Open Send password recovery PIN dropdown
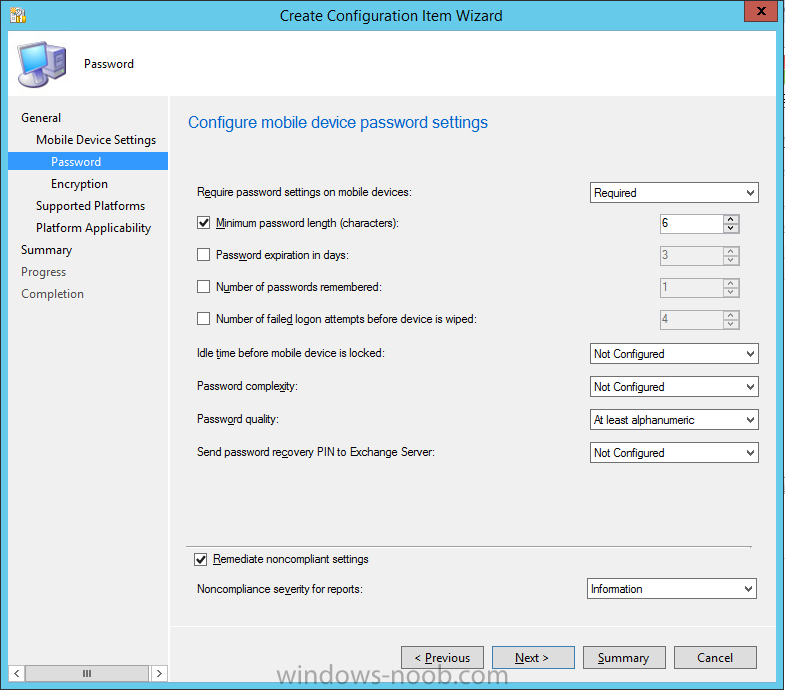The height and width of the screenshot is (690, 785). coord(674,453)
